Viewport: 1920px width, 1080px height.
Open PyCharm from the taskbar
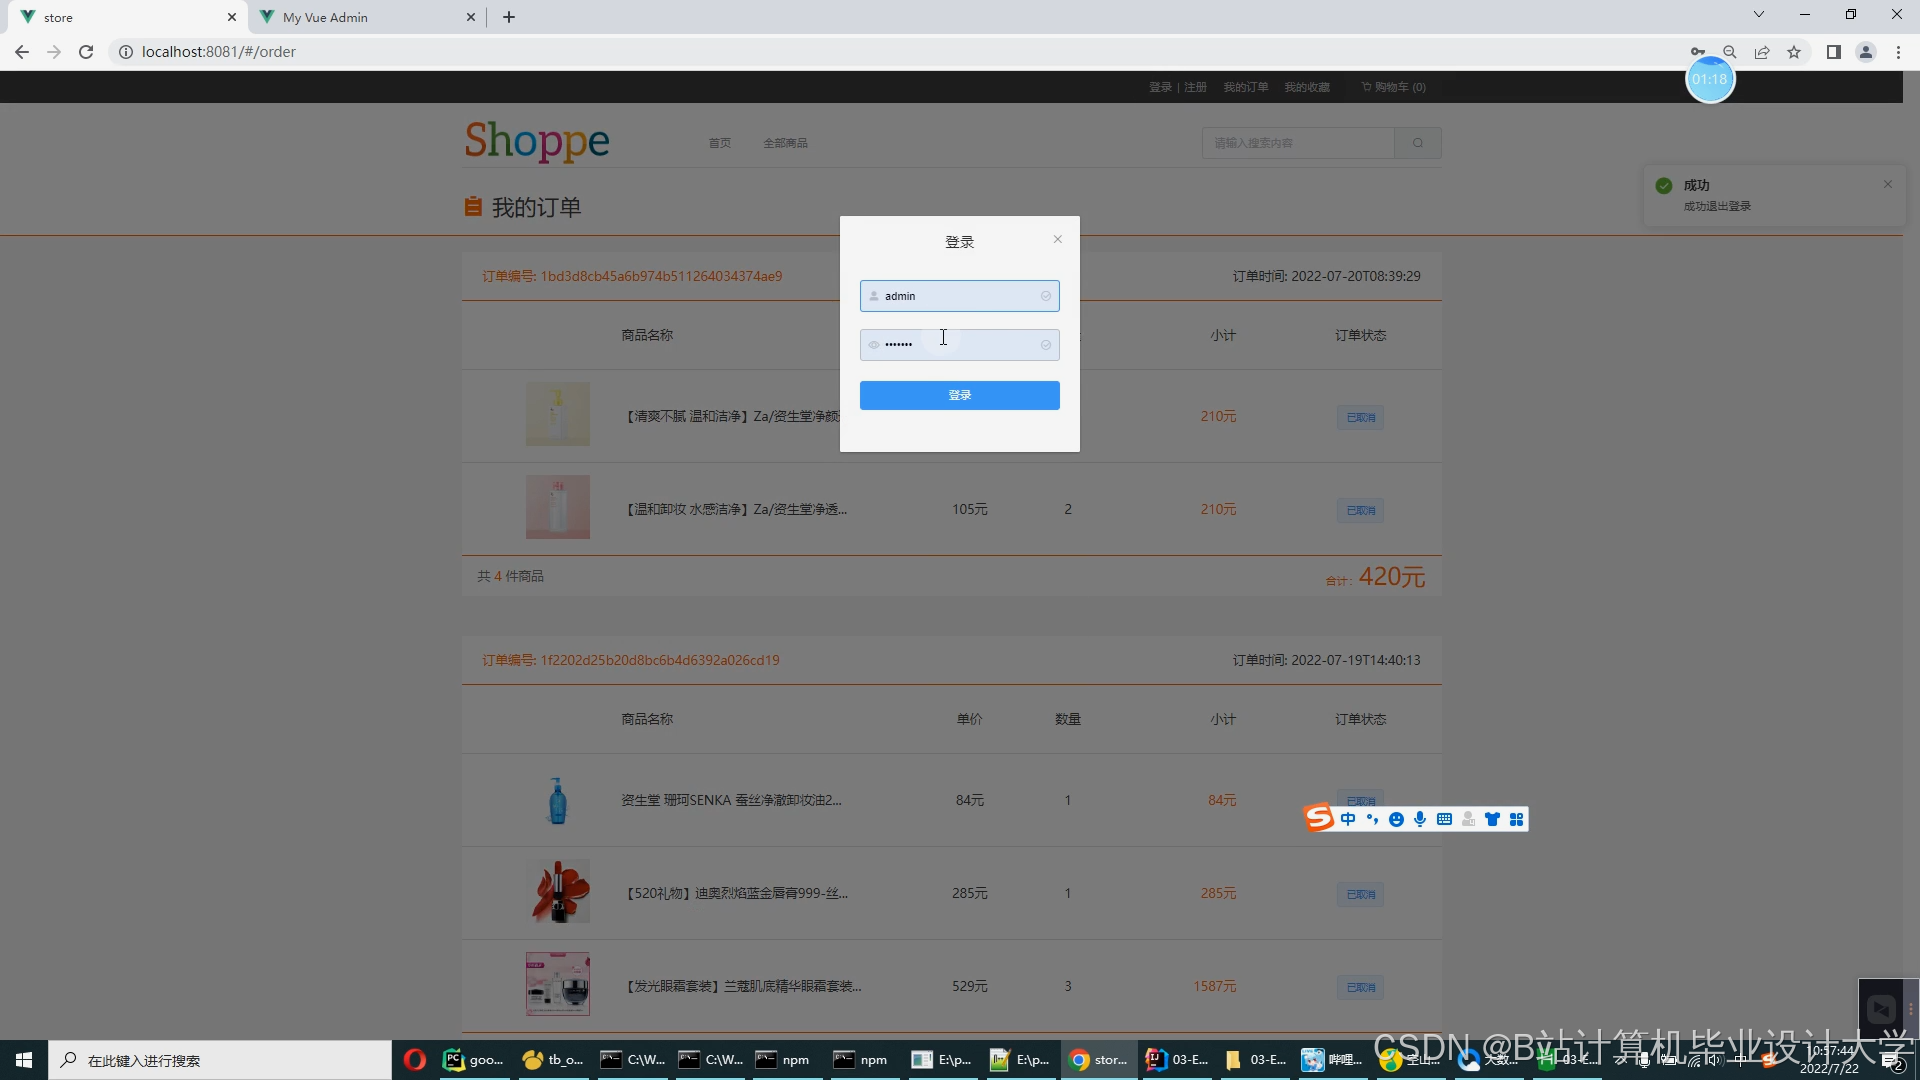click(474, 1060)
